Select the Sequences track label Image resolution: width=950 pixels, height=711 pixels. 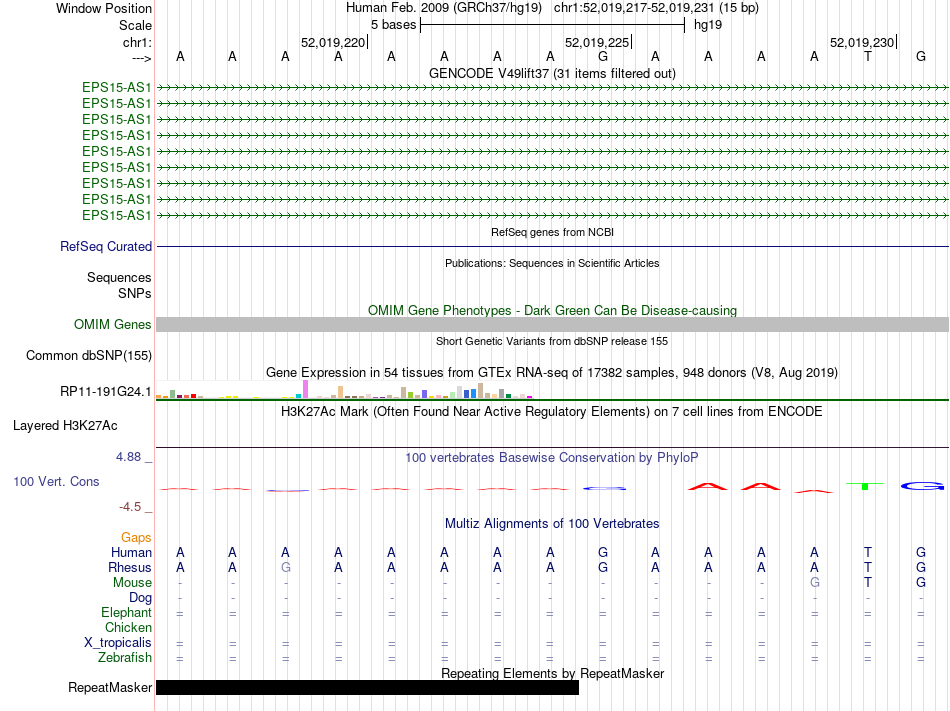pyautogui.click(x=119, y=277)
